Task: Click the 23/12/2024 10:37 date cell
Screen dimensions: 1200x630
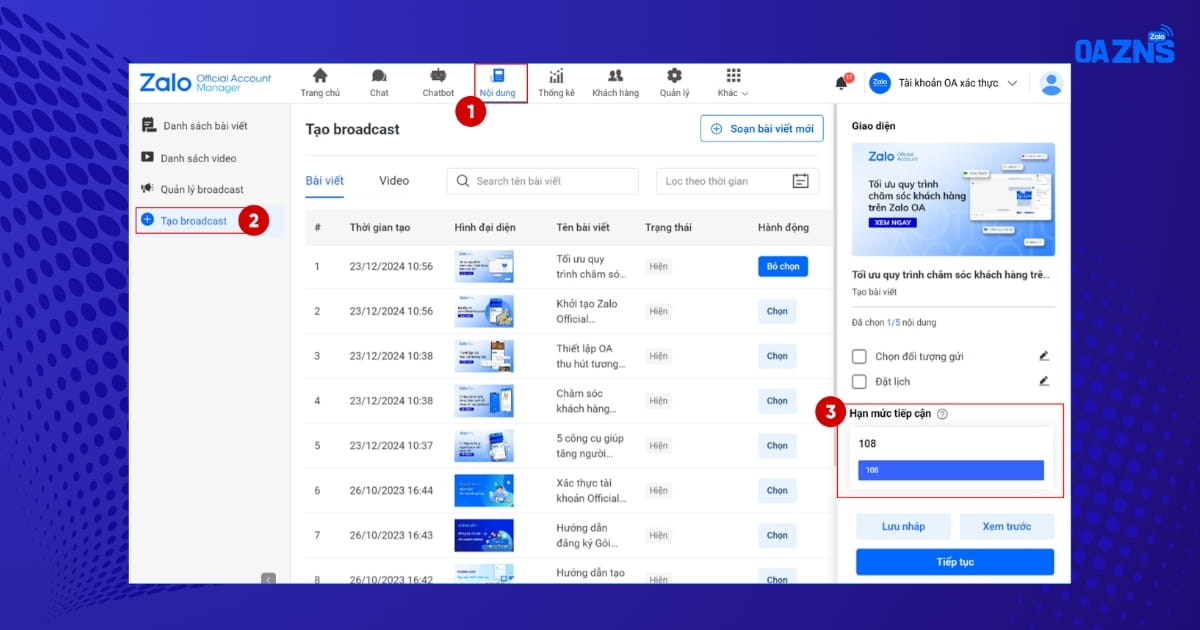Action: [391, 445]
